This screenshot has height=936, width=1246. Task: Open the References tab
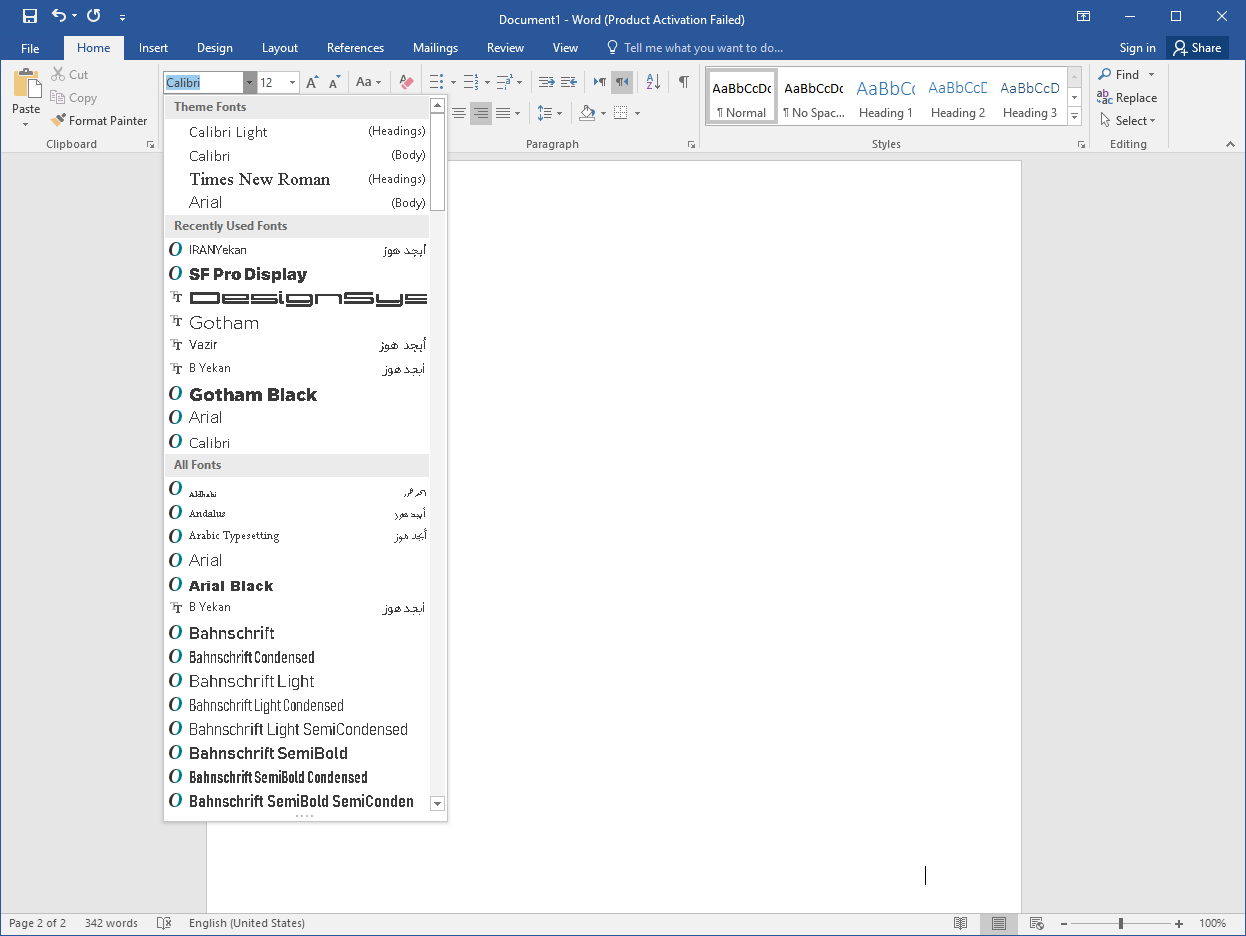pos(355,48)
